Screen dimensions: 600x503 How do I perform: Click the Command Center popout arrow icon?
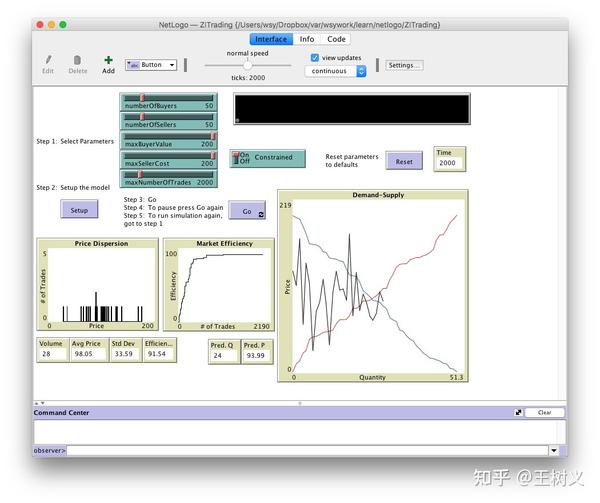pos(518,412)
